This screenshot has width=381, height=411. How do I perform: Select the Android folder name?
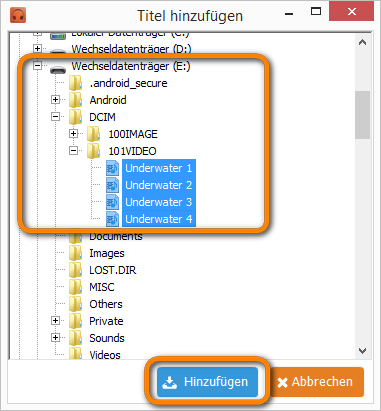pyautogui.click(x=108, y=100)
